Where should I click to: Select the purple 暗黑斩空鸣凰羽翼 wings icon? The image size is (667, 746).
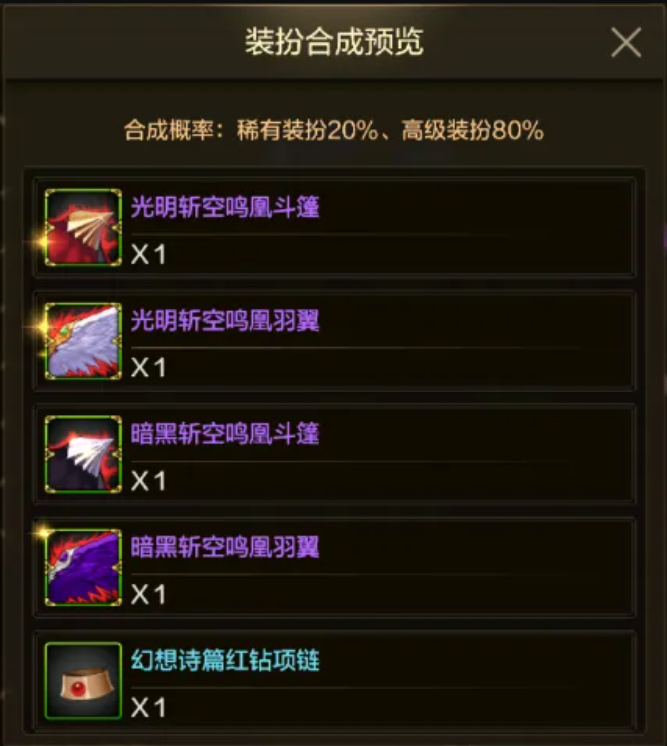[83, 568]
